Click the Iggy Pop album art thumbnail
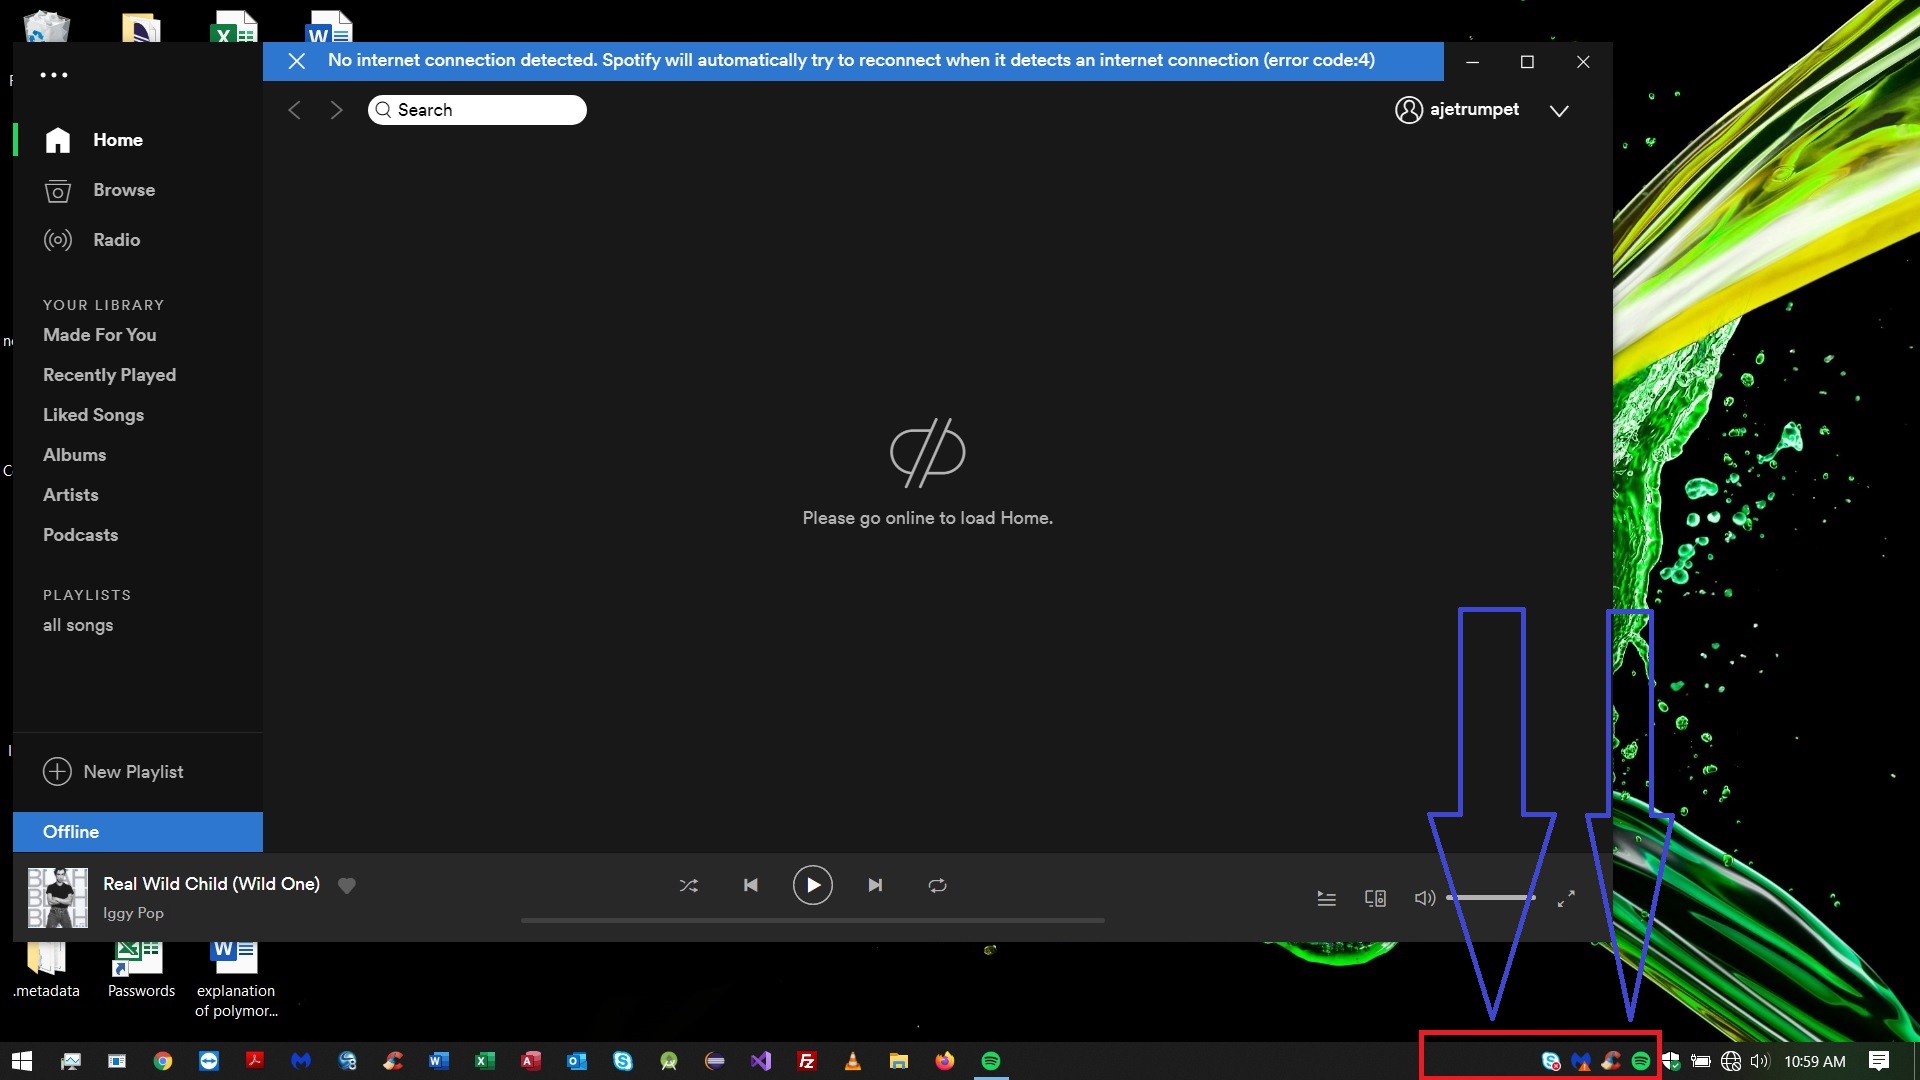Image resolution: width=1920 pixels, height=1080 pixels. tap(57, 897)
